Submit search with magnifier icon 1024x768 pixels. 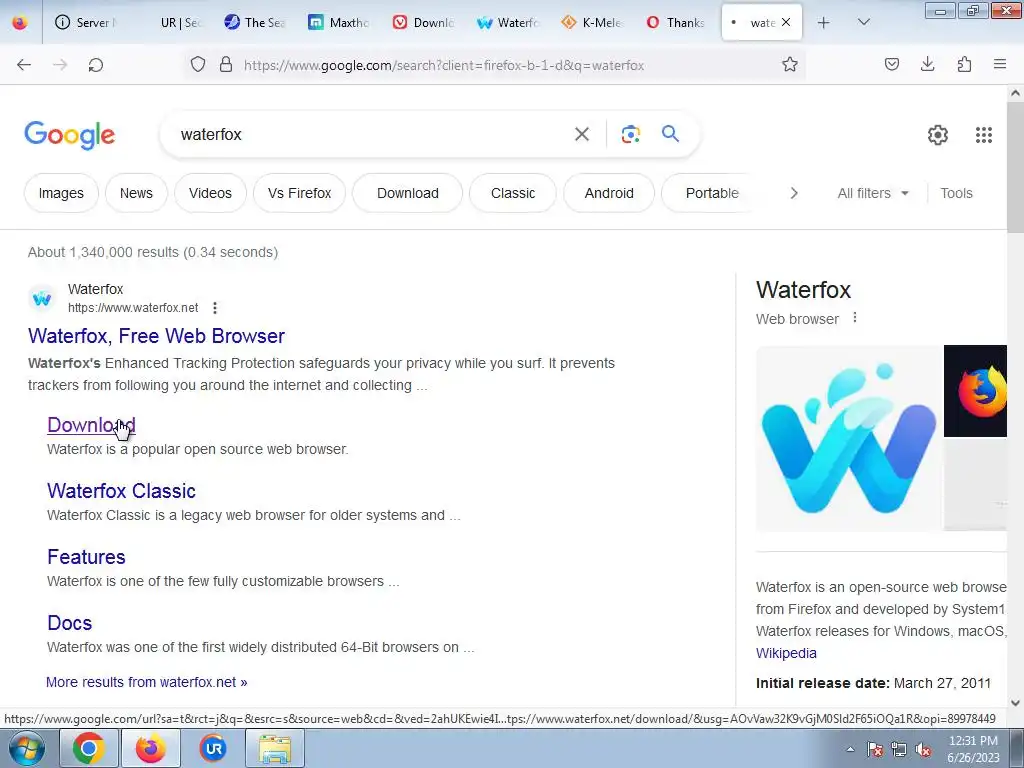(x=670, y=134)
